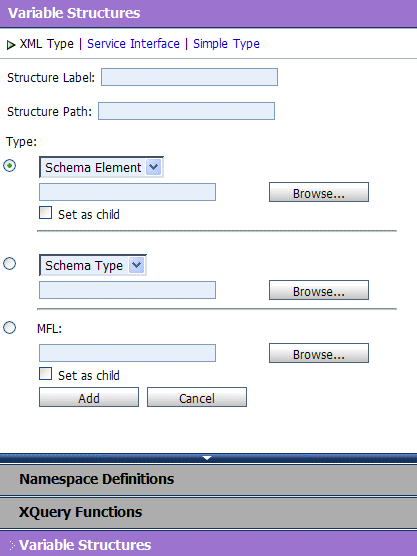
Task: Click the Structure Path input field
Action: (187, 111)
